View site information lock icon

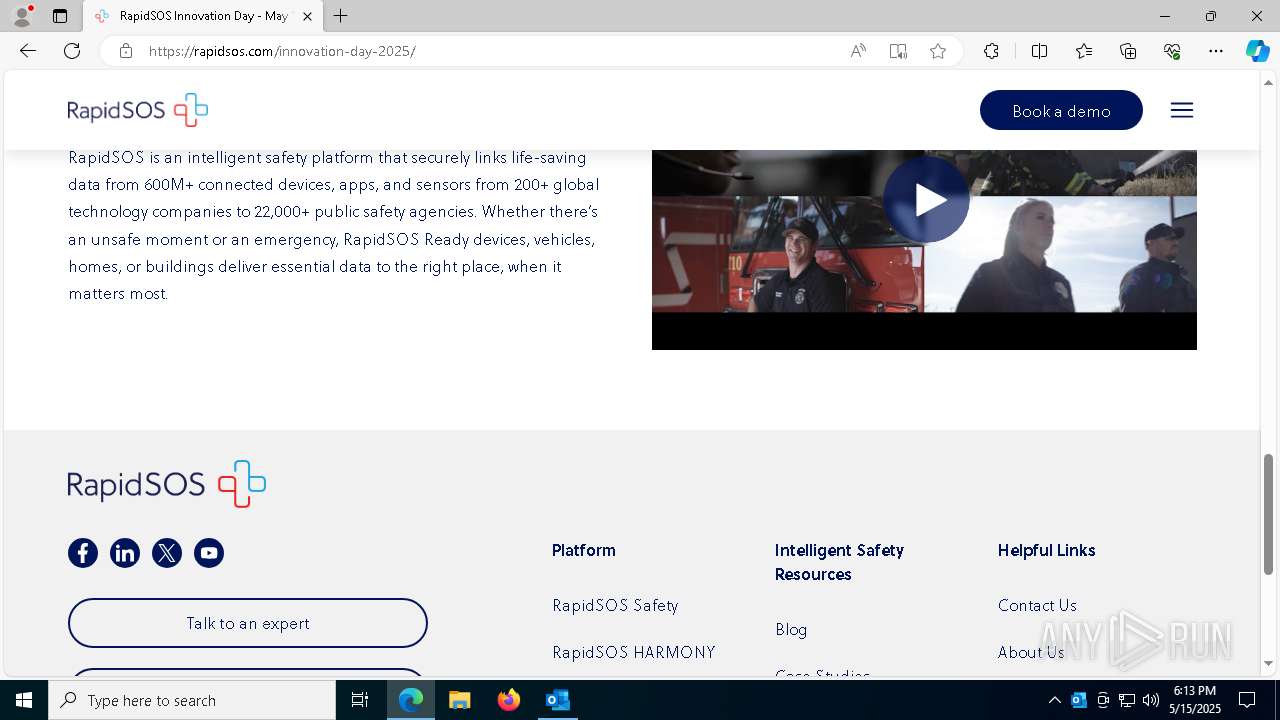[x=126, y=51]
